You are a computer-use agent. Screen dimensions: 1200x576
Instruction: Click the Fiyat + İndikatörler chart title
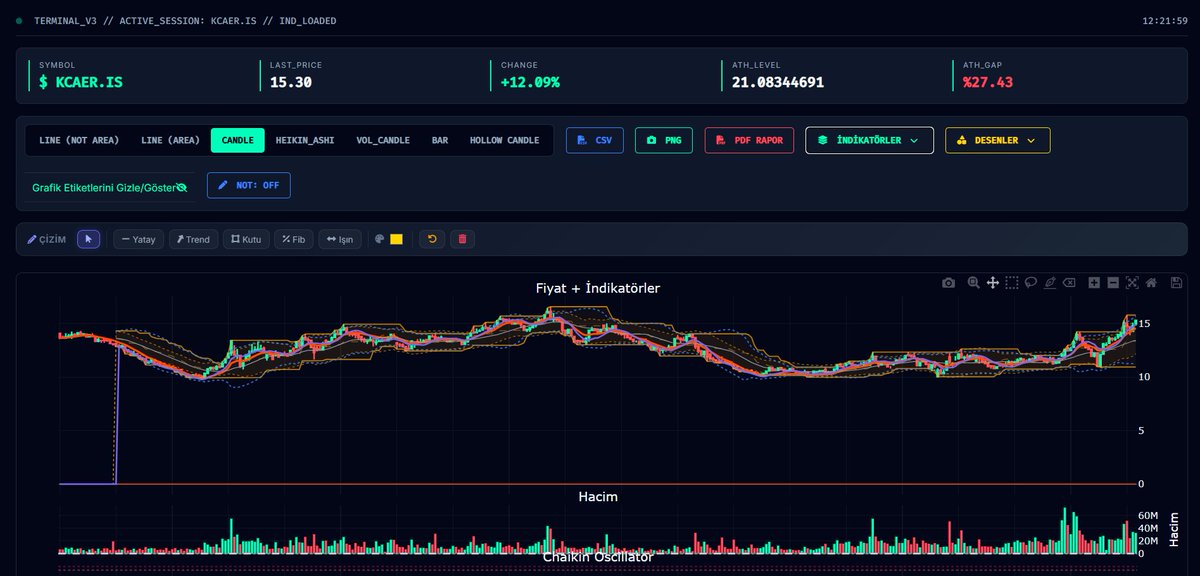[598, 288]
